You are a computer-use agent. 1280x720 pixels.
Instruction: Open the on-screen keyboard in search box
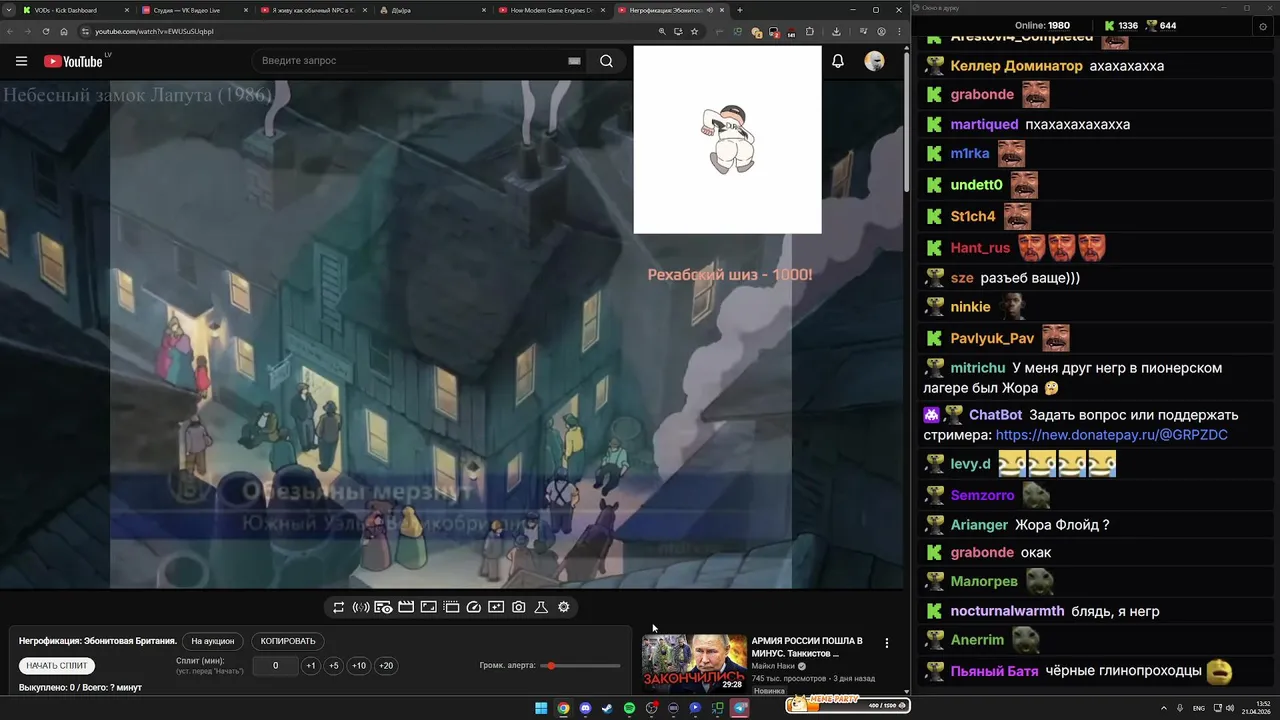pos(574,61)
